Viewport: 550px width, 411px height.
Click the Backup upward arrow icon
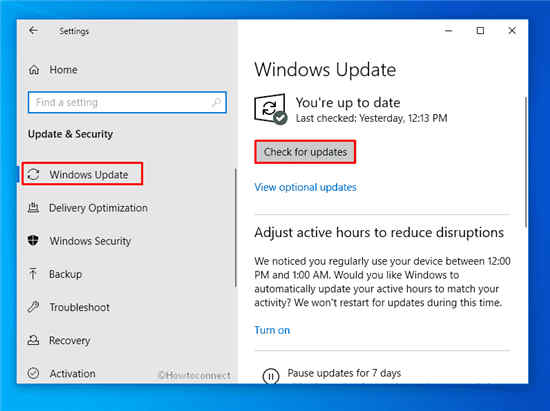pyautogui.click(x=33, y=274)
